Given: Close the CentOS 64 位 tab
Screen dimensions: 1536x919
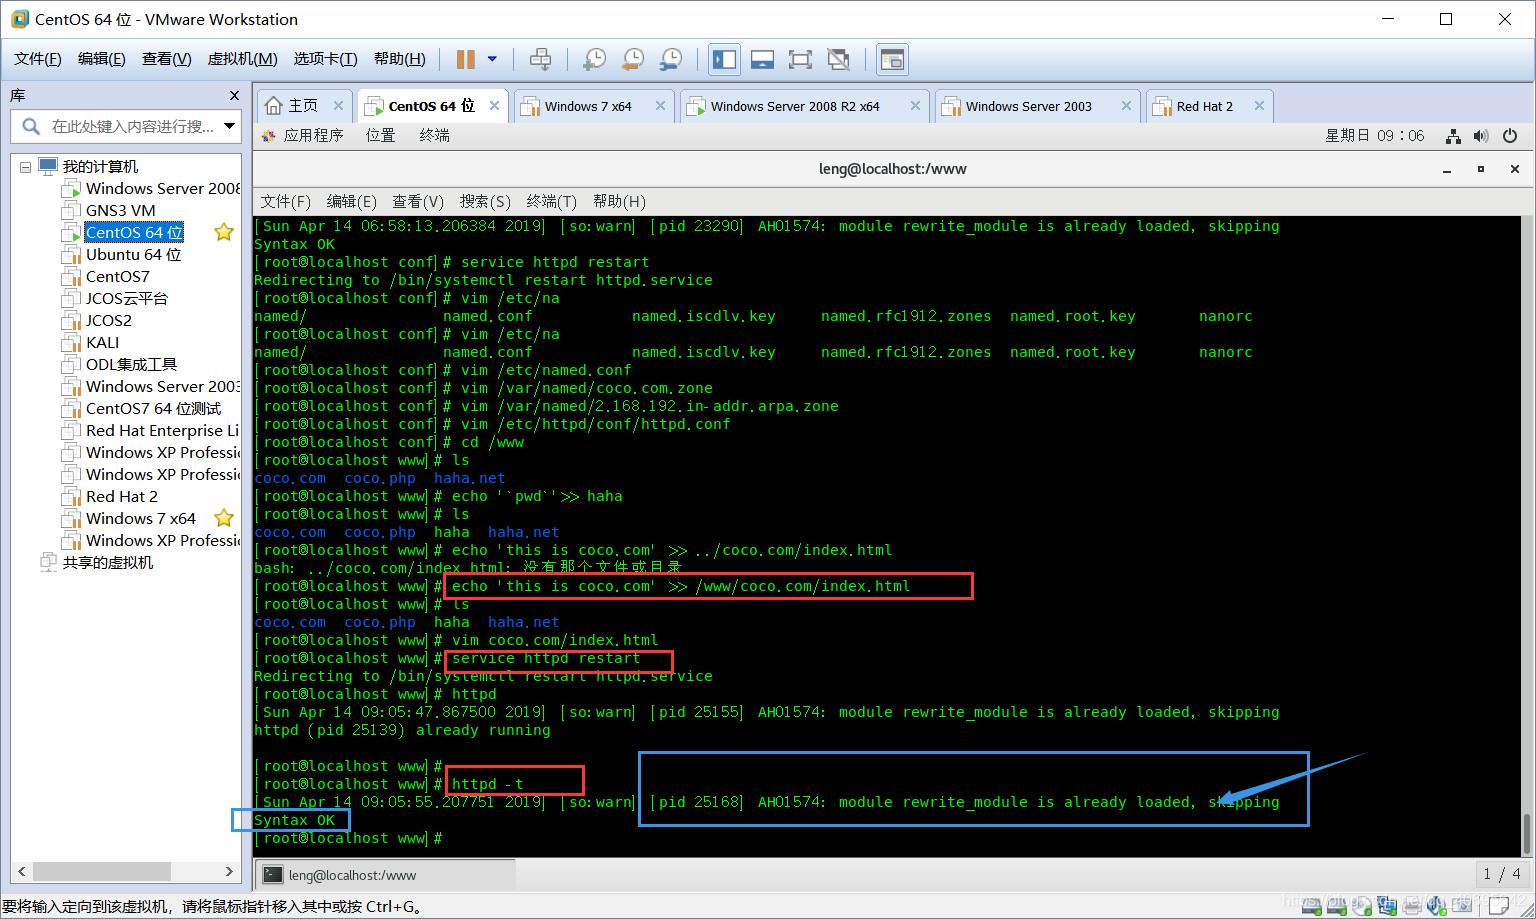Looking at the screenshot, I should pos(494,105).
